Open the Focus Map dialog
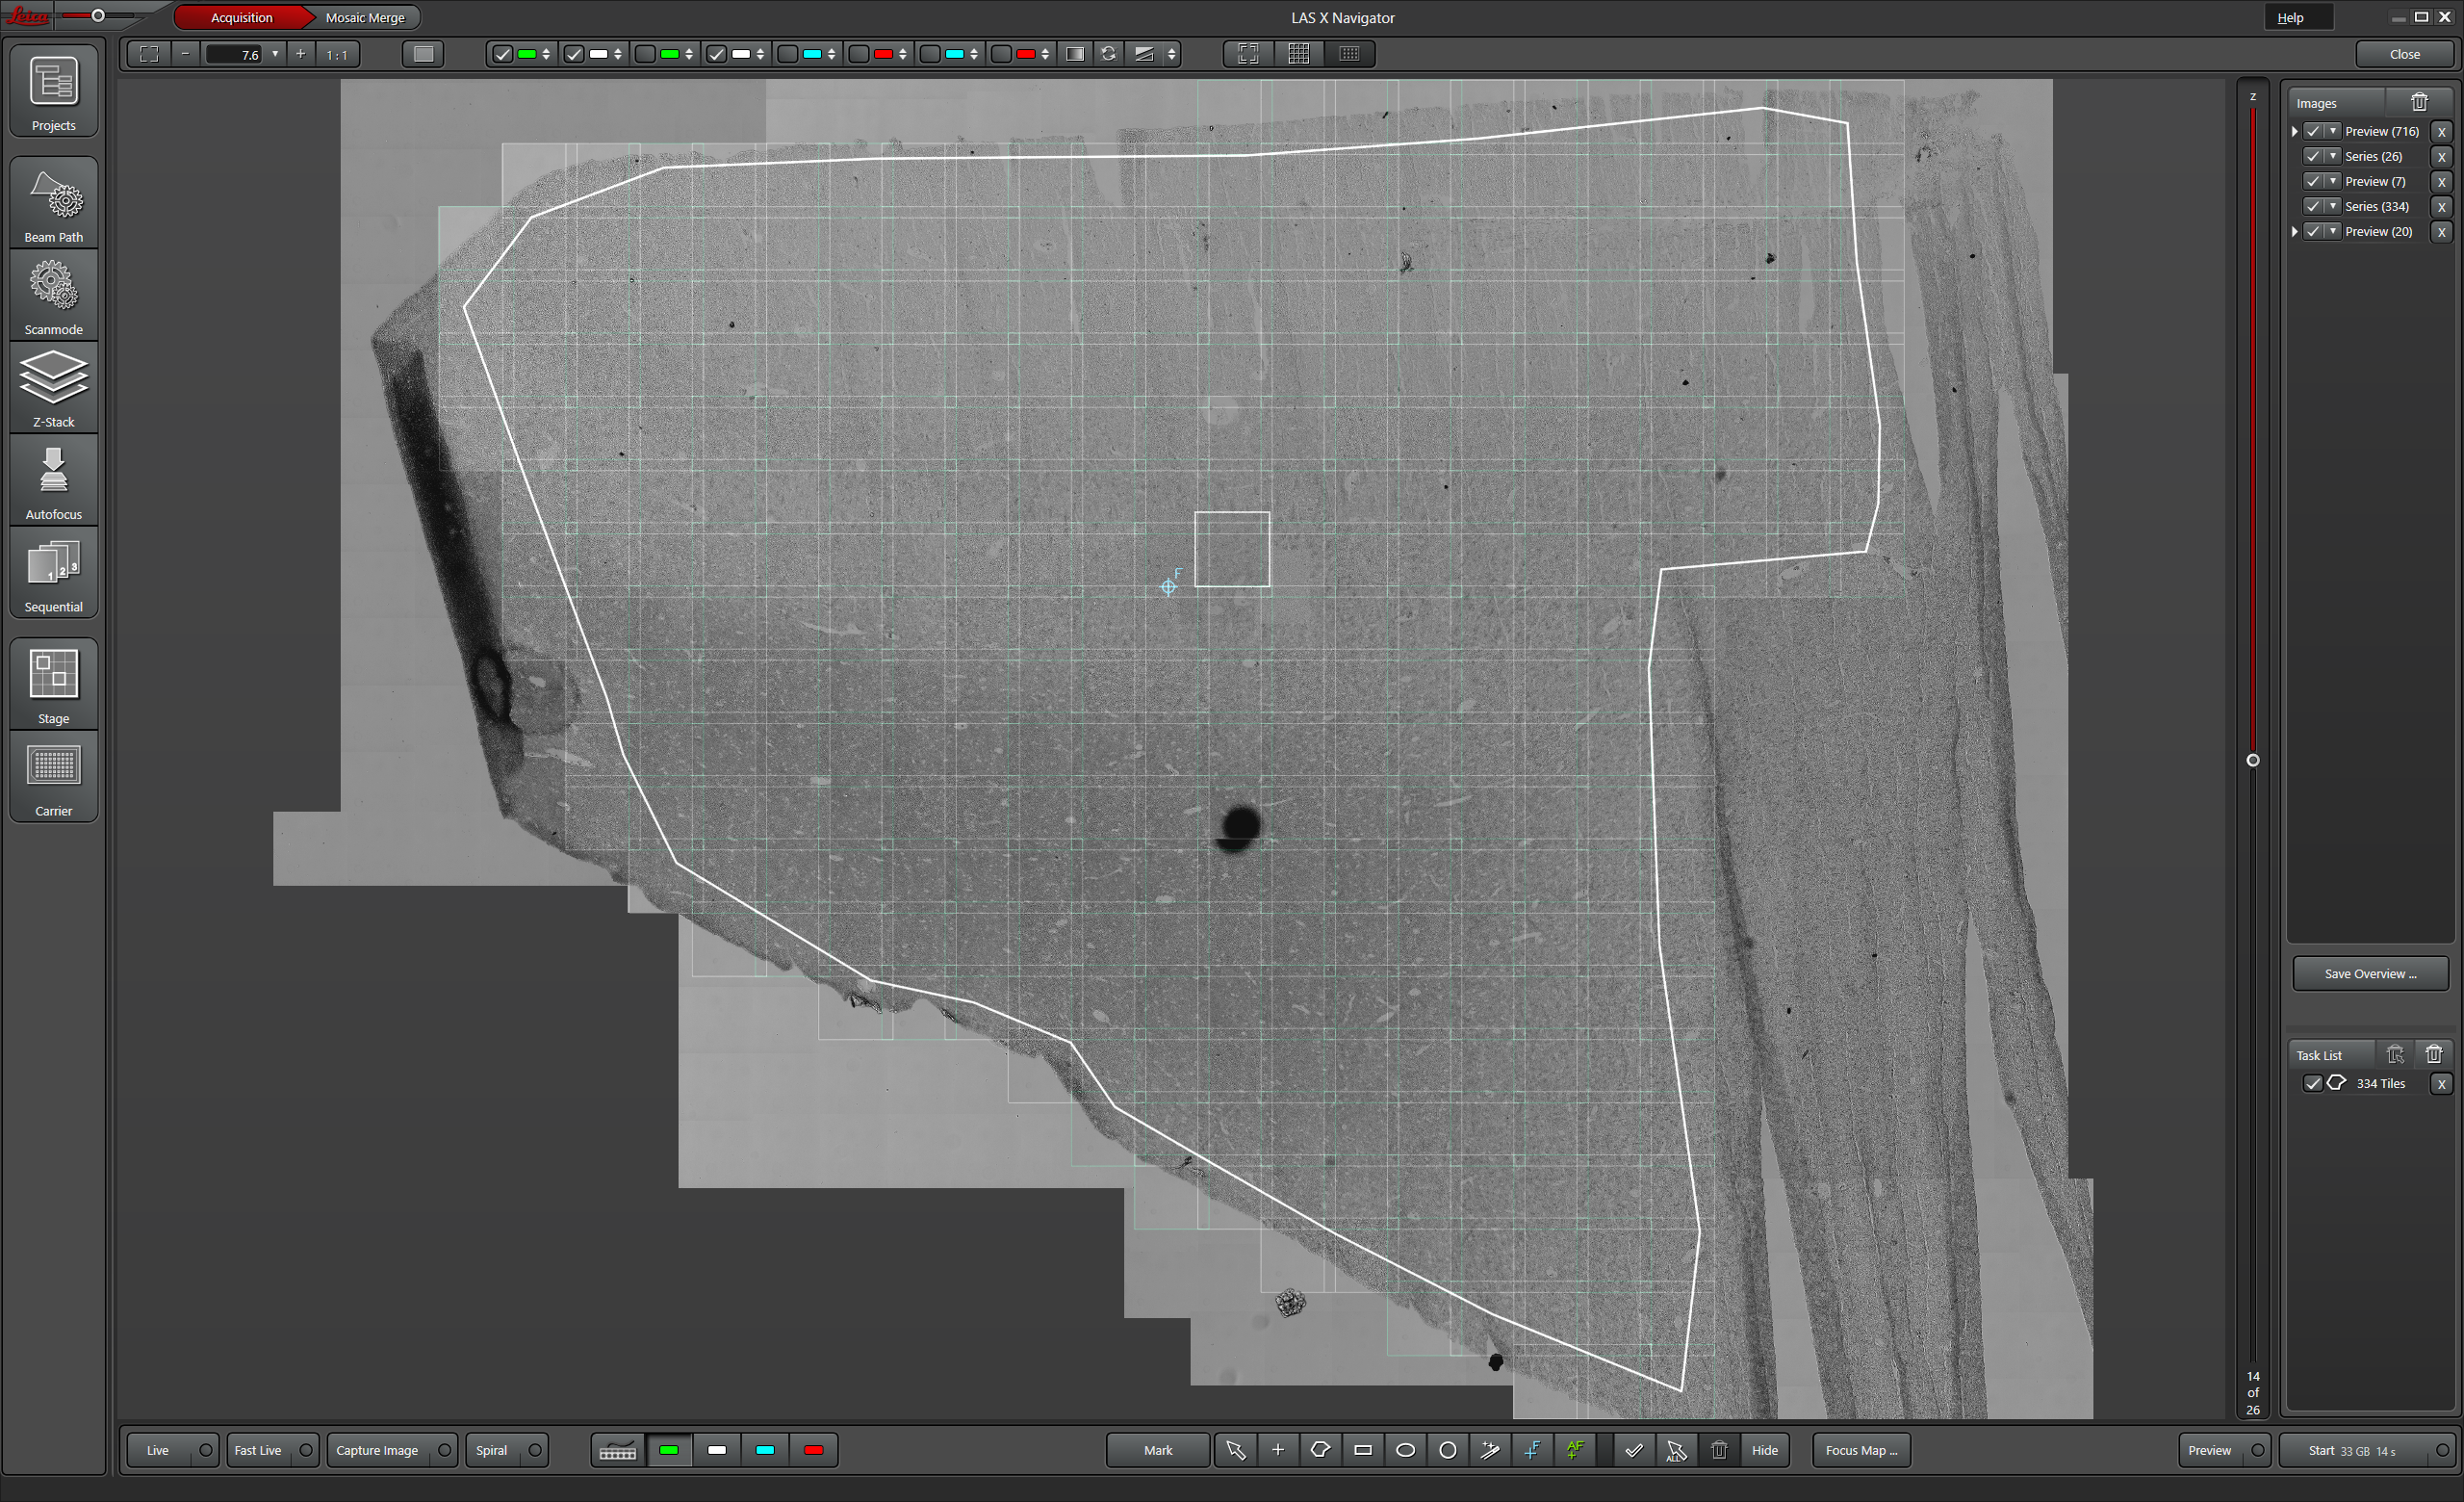 [x=1860, y=1450]
